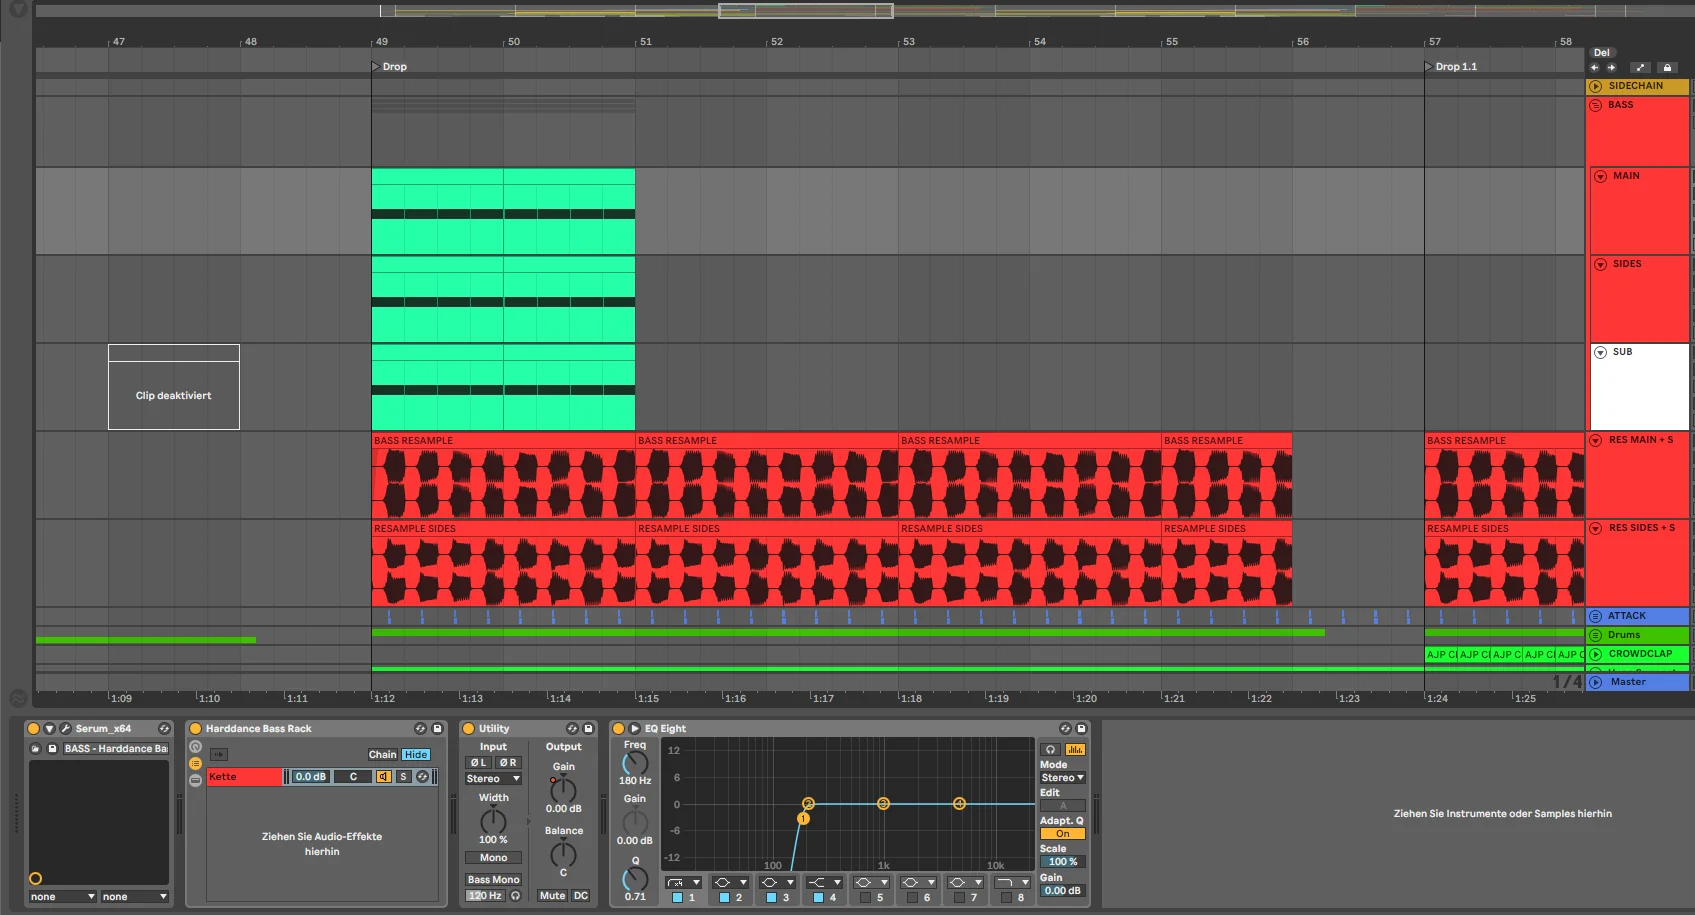Unfold the MAIN track
1695x915 pixels.
[1600, 176]
